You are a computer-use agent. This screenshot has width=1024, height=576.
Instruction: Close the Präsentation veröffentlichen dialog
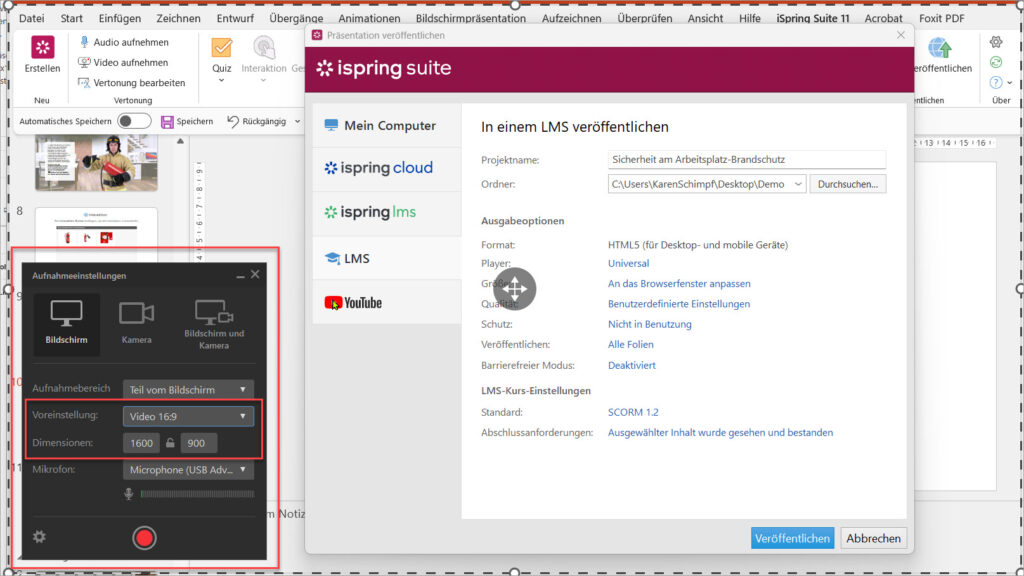click(x=901, y=35)
